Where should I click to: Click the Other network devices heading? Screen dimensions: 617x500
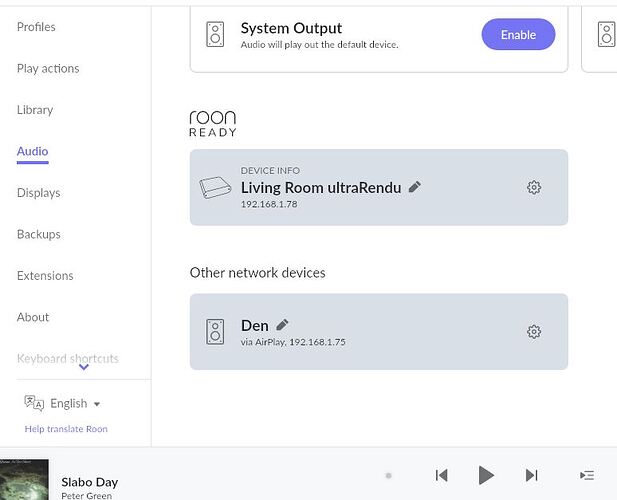(x=257, y=273)
